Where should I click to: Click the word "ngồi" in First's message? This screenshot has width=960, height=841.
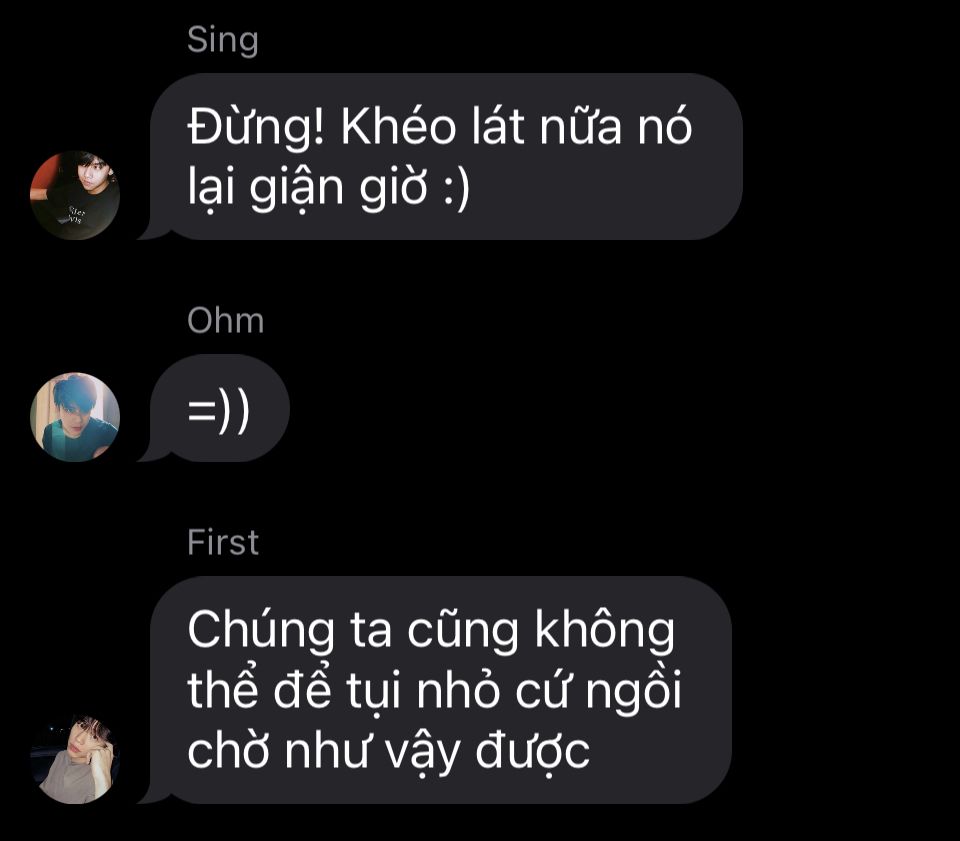(x=634, y=692)
